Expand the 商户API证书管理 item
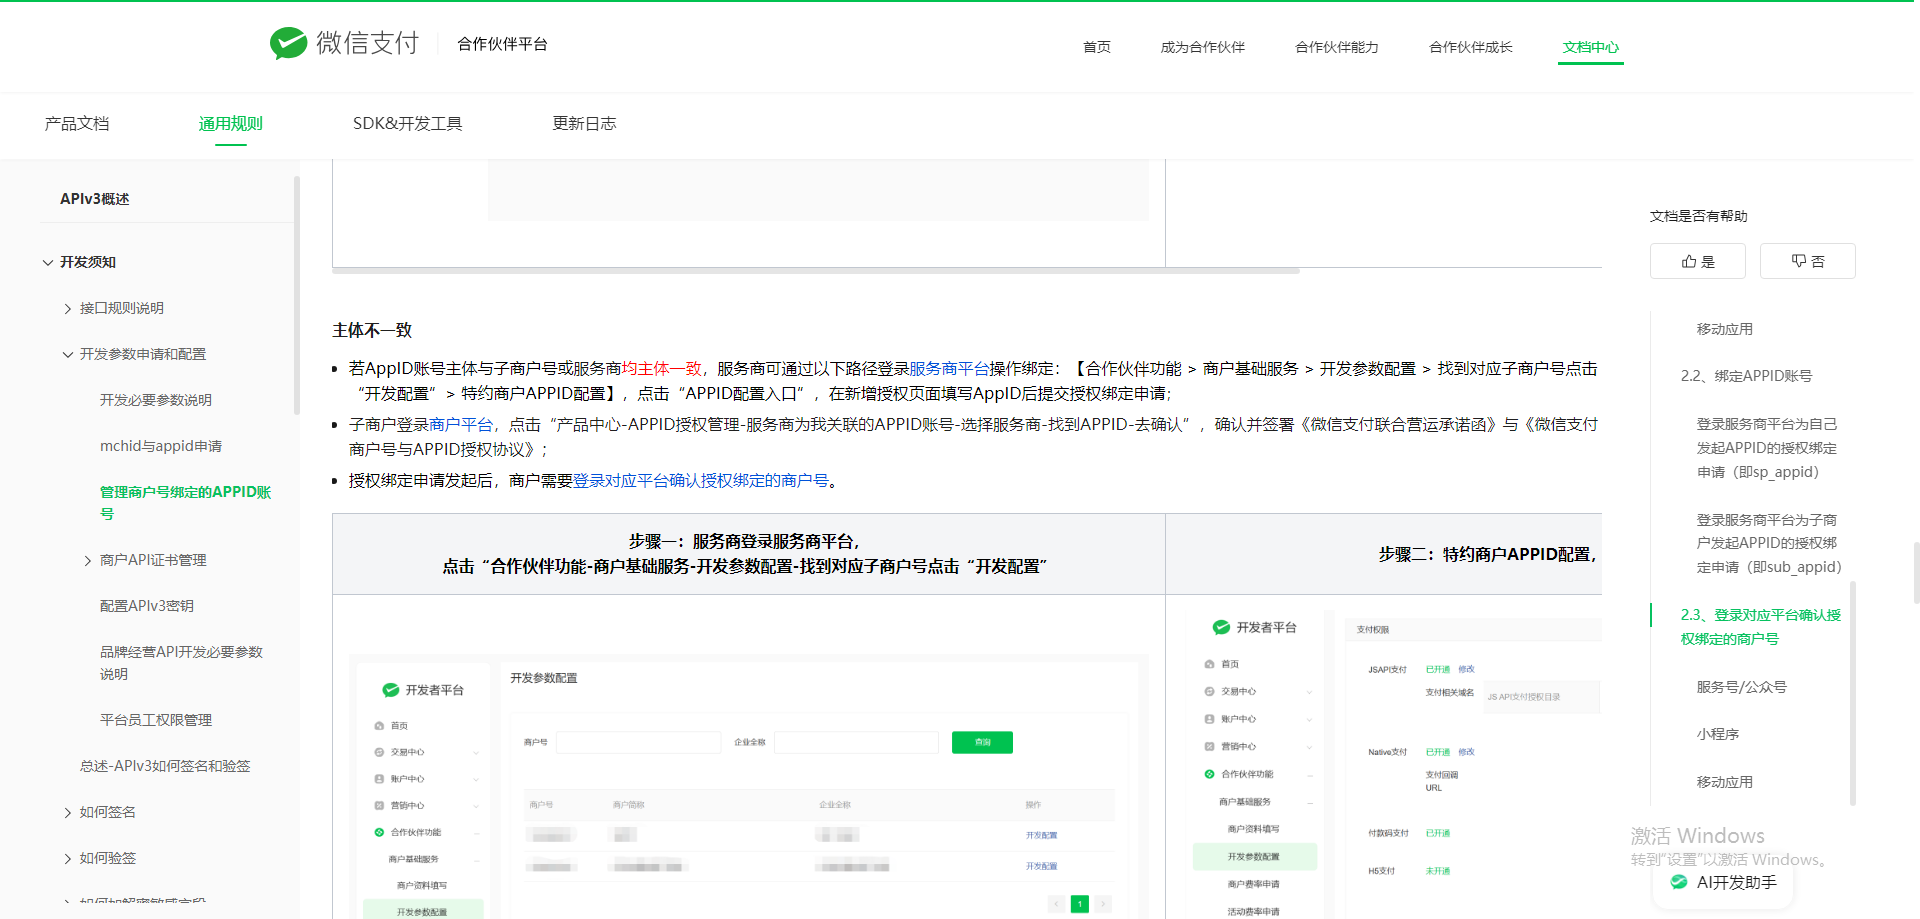The height and width of the screenshot is (919, 1920). pyautogui.click(x=88, y=560)
